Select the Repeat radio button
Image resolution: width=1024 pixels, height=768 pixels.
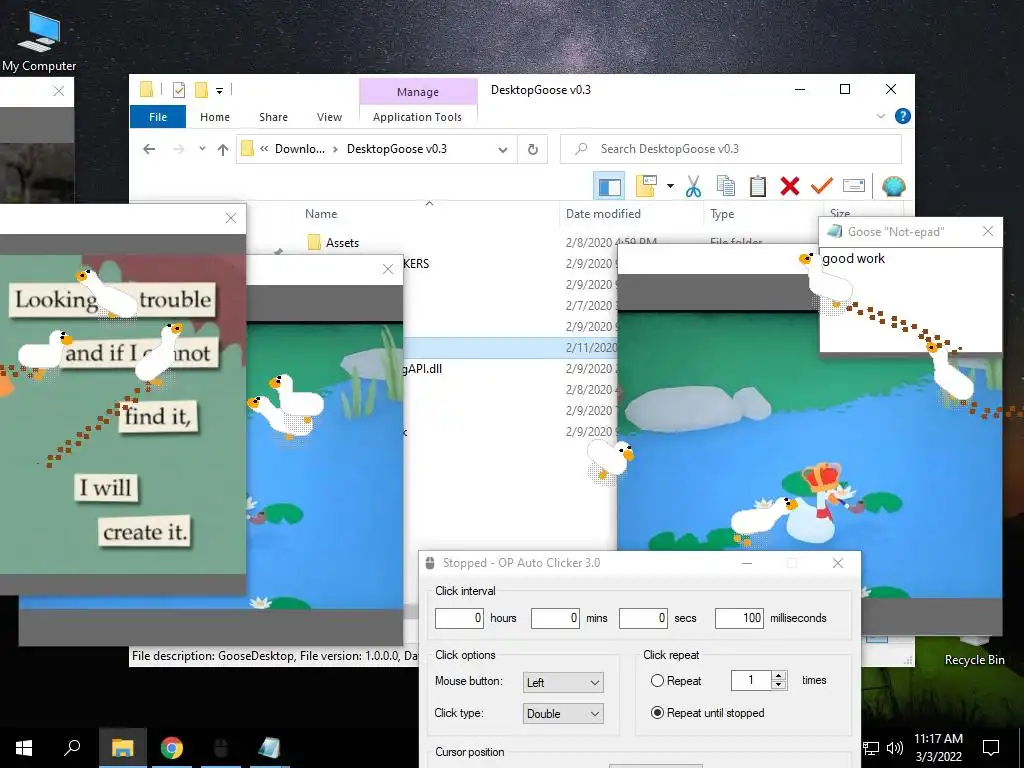[658, 680]
